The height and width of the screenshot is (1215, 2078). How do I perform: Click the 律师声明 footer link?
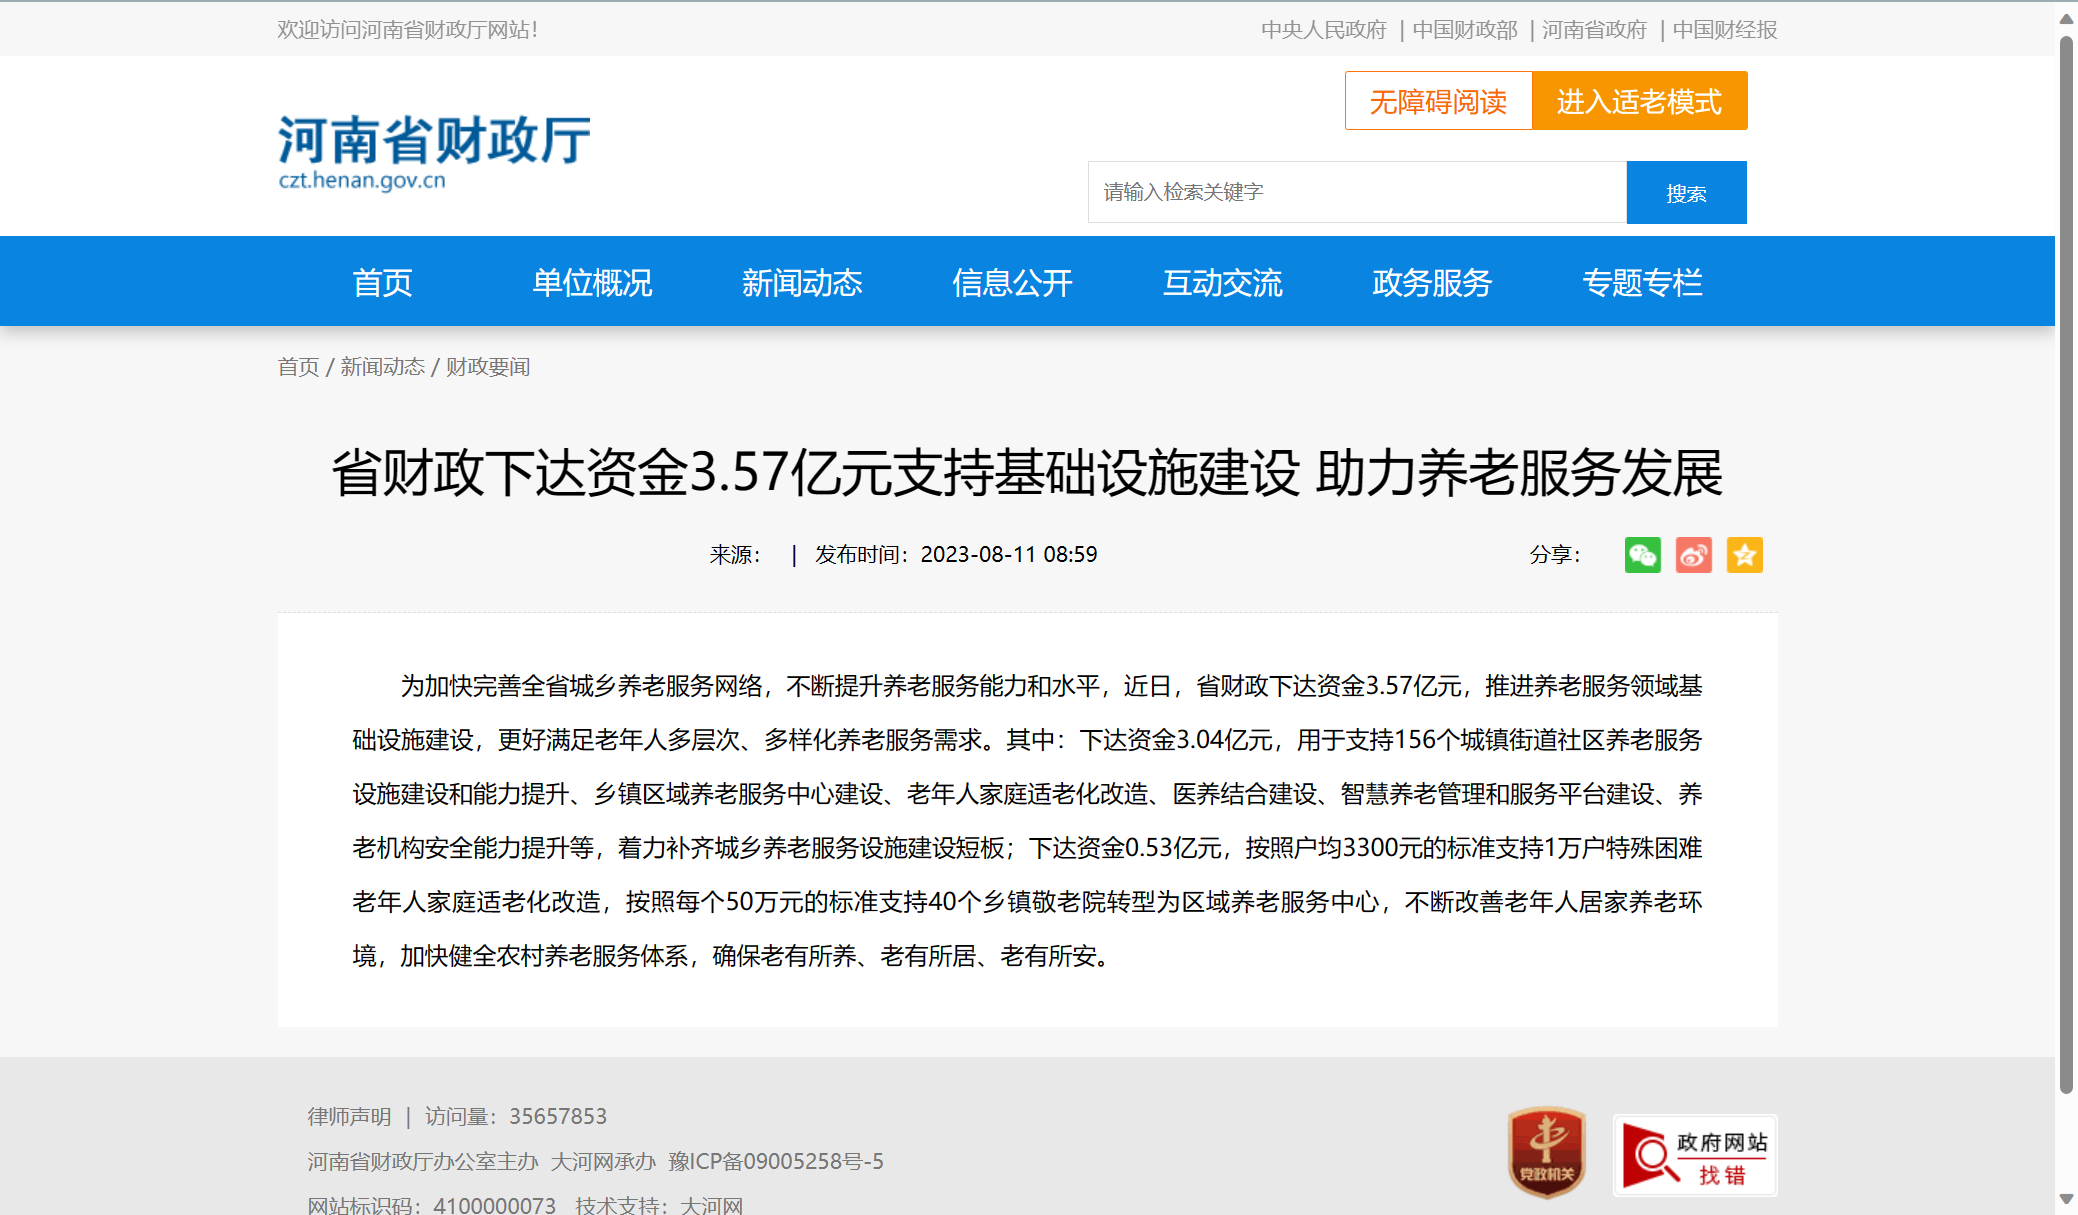pos(348,1116)
